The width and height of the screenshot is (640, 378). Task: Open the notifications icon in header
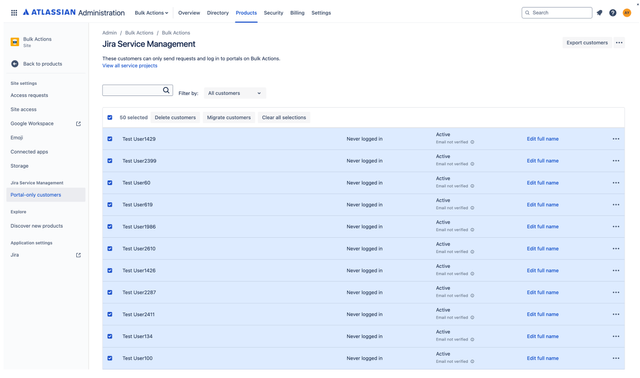599,13
